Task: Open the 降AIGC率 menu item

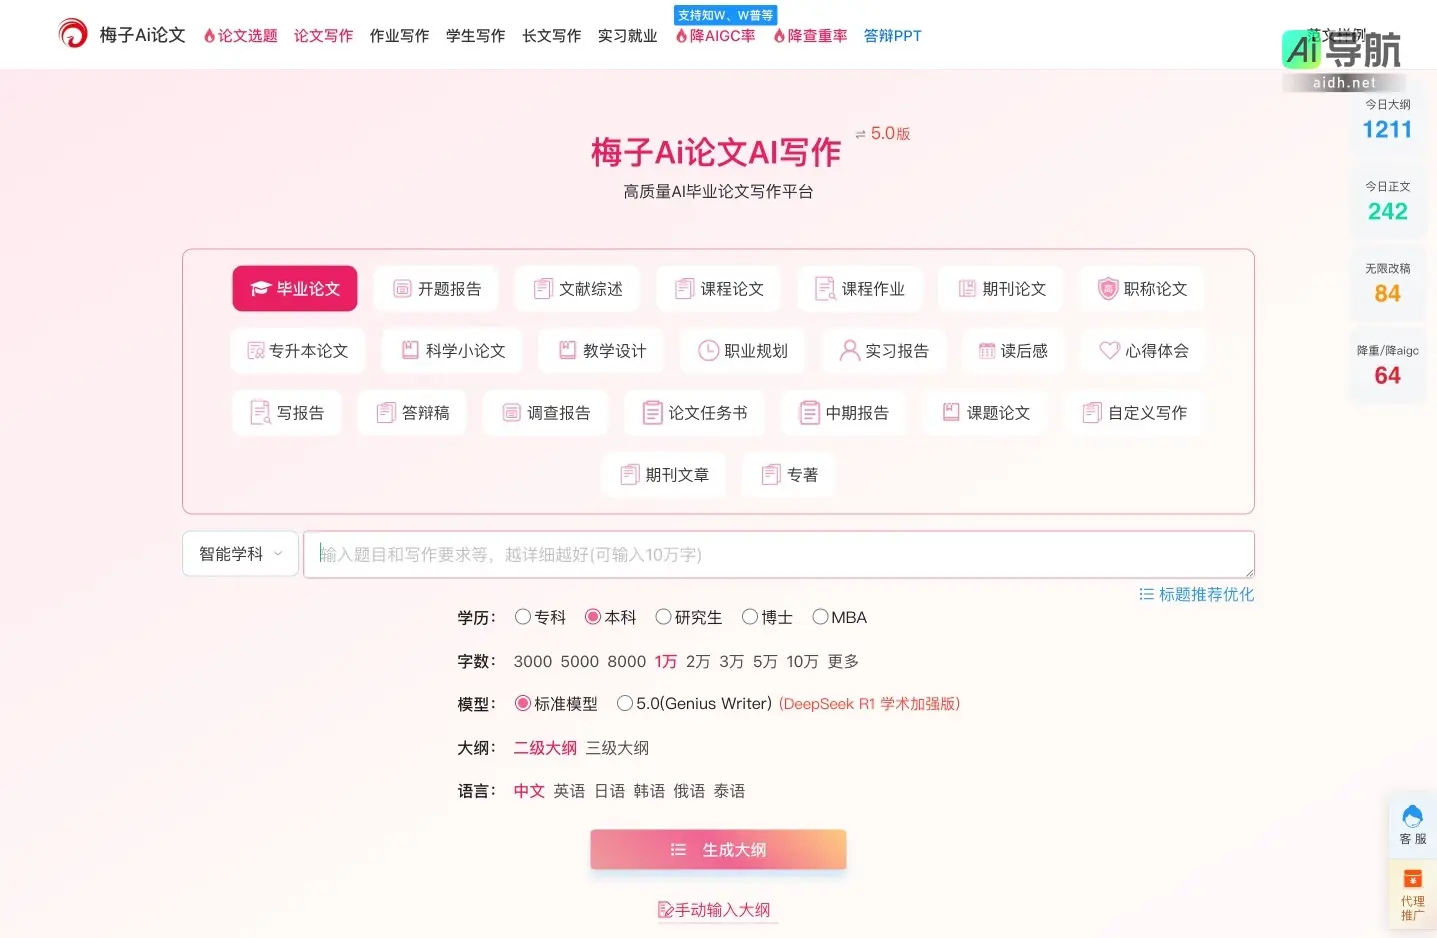Action: (x=716, y=35)
